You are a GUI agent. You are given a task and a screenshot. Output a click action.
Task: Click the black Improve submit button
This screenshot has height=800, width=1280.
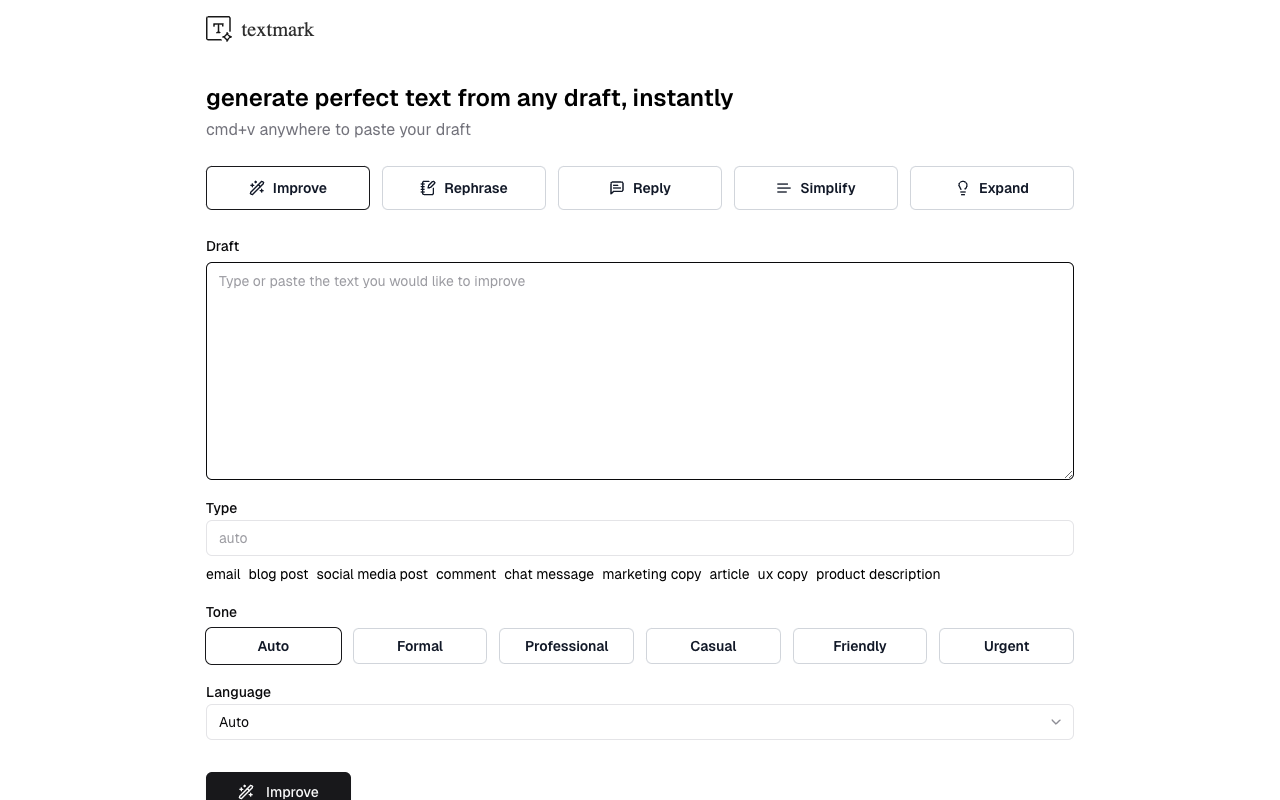pyautogui.click(x=278, y=787)
